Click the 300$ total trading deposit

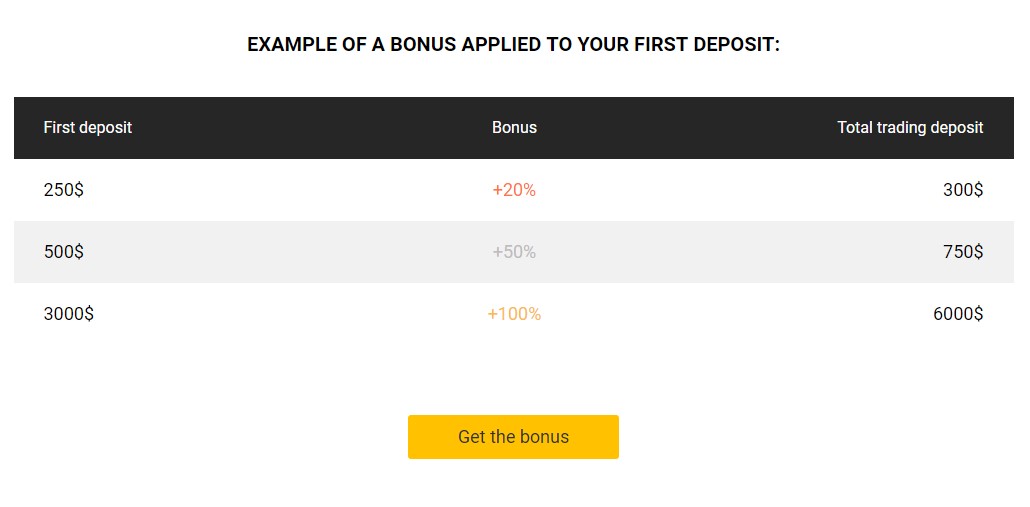click(963, 190)
